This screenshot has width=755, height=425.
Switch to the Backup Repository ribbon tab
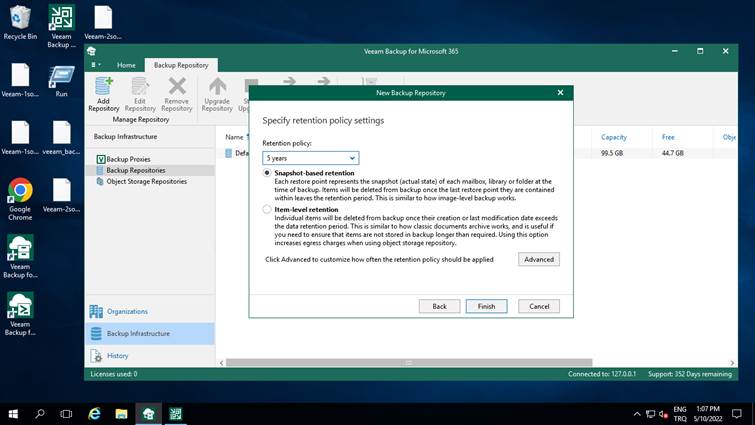(181, 65)
